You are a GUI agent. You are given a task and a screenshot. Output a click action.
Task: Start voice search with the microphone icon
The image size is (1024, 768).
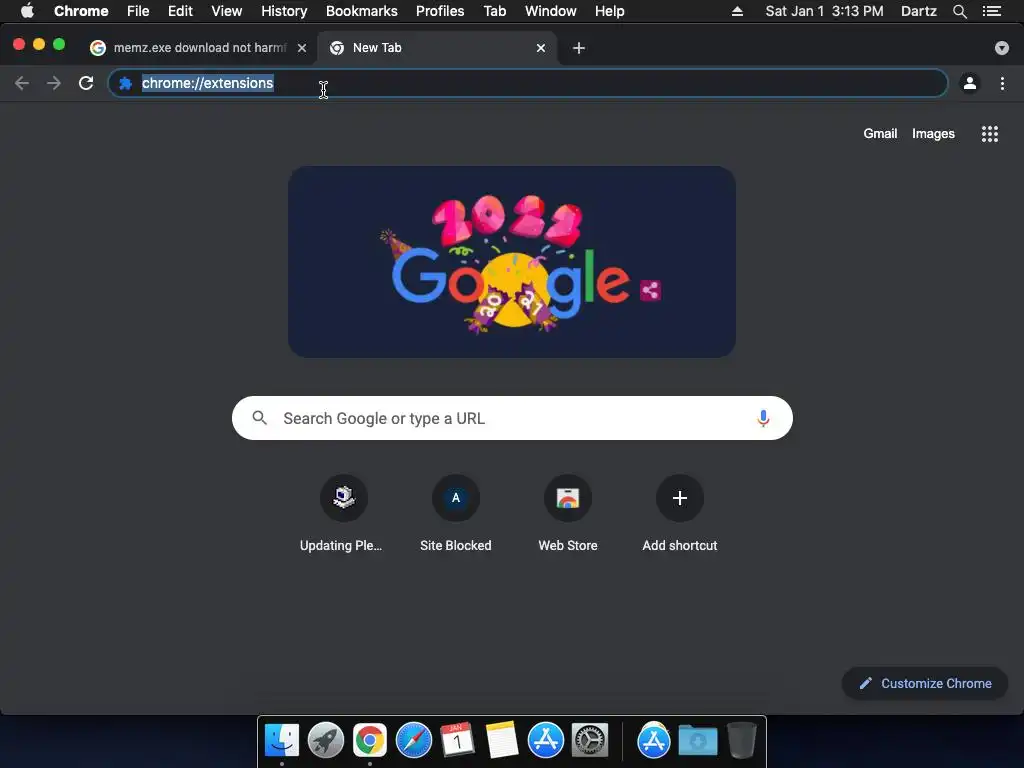click(763, 418)
